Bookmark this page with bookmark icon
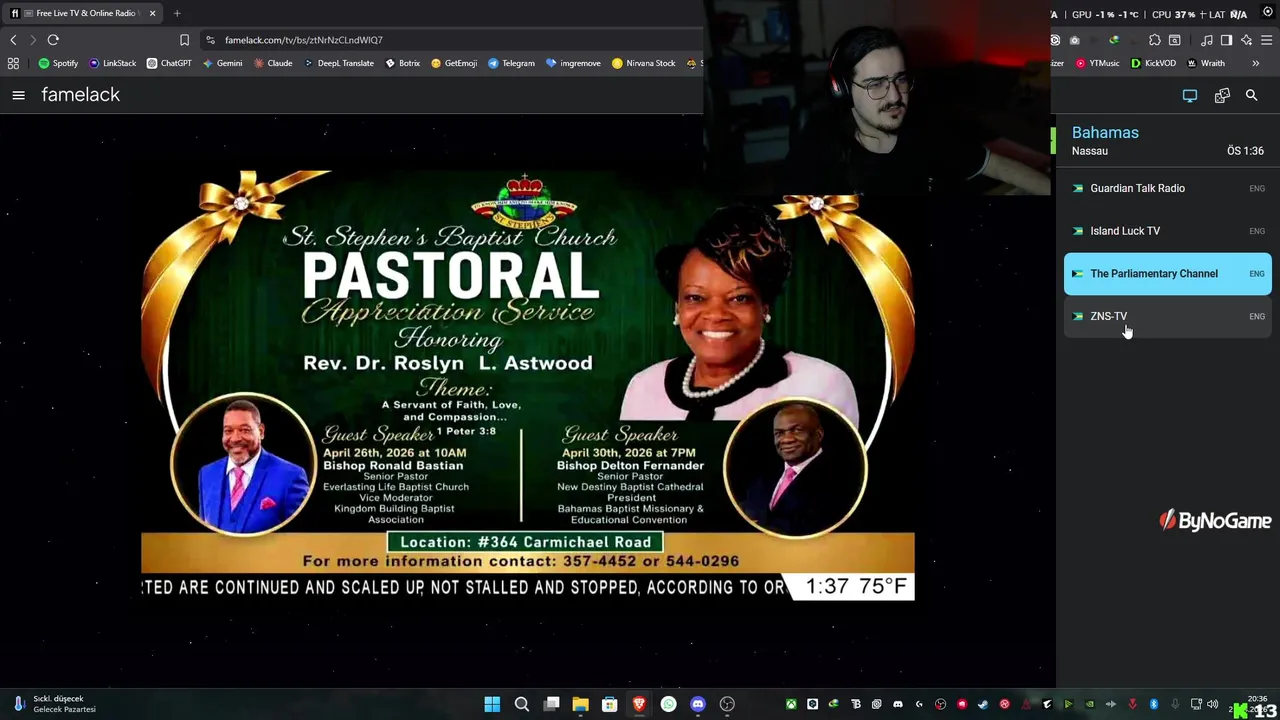The width and height of the screenshot is (1280, 720). point(184,40)
